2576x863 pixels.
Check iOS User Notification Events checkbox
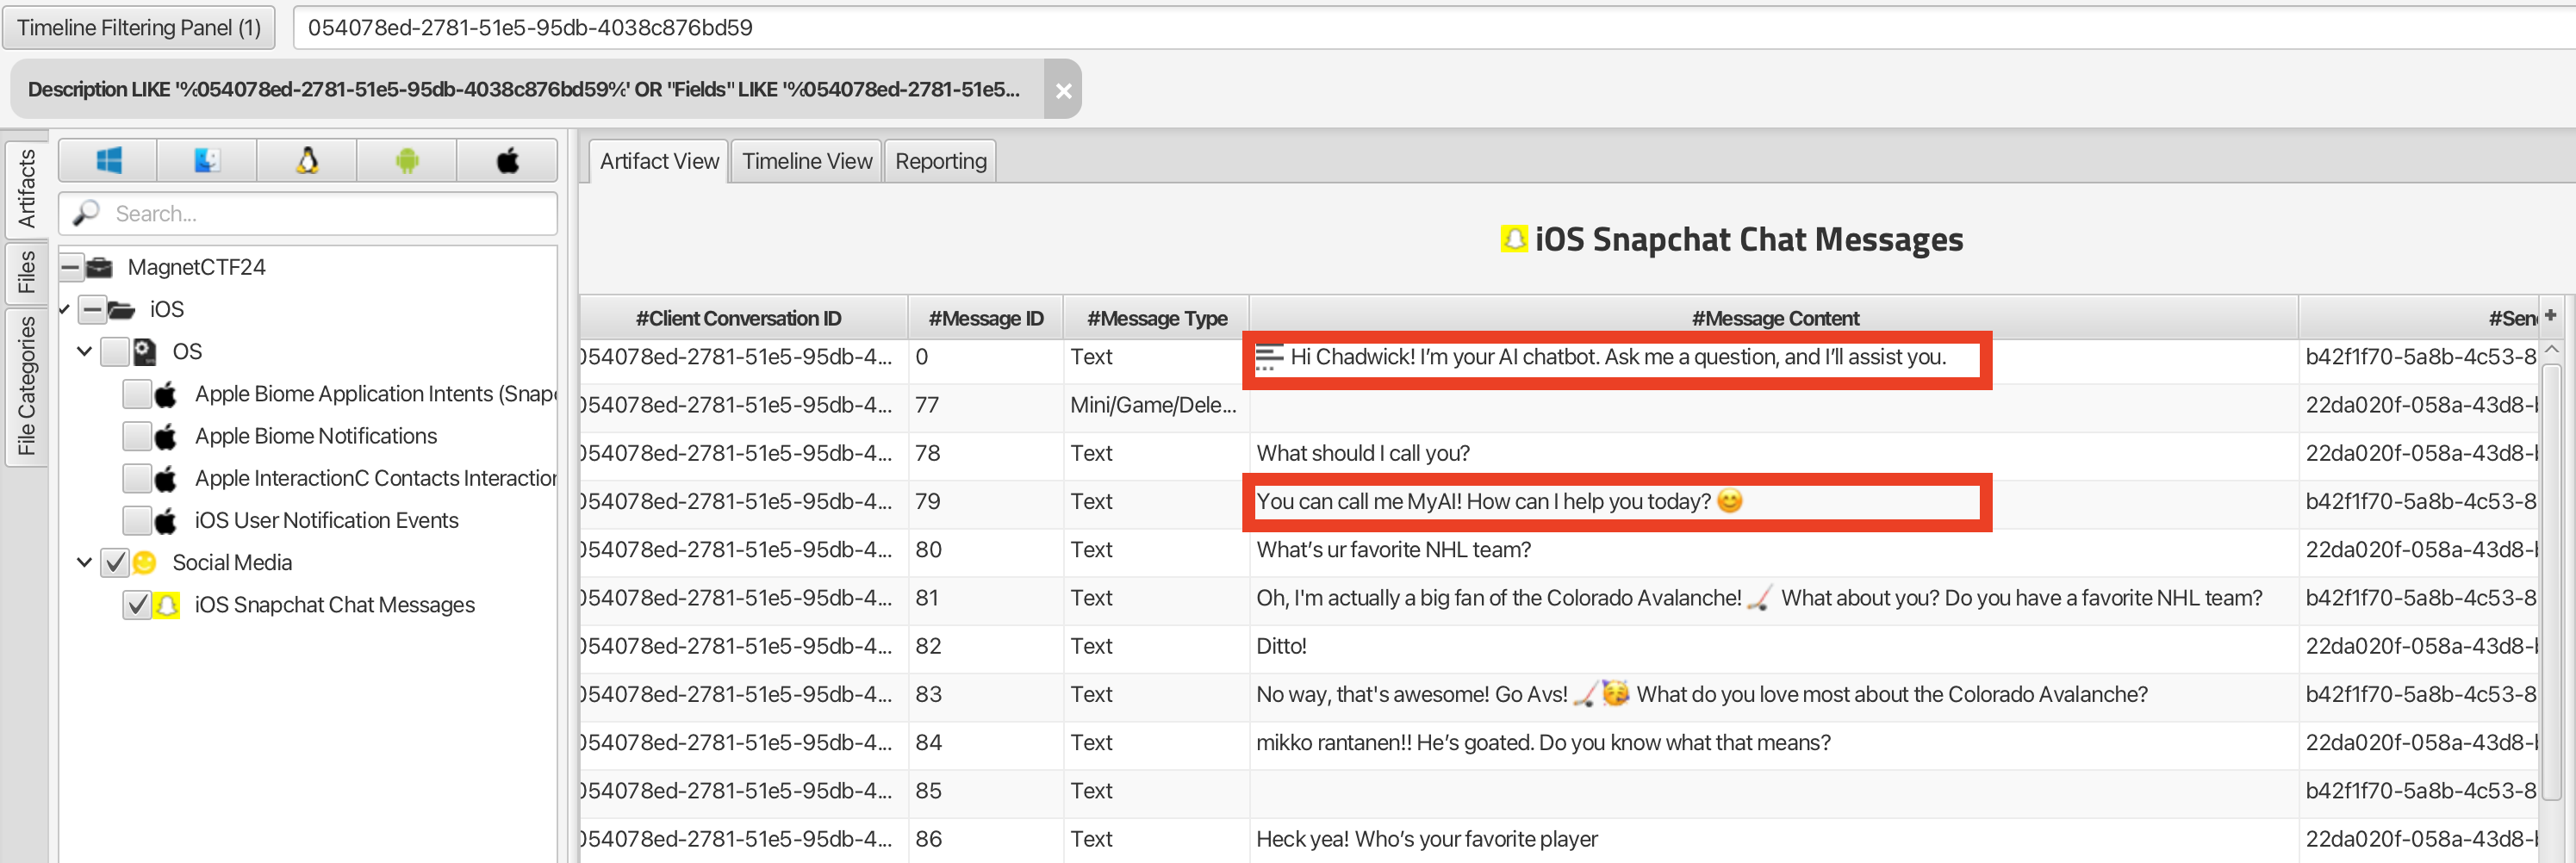pos(137,521)
